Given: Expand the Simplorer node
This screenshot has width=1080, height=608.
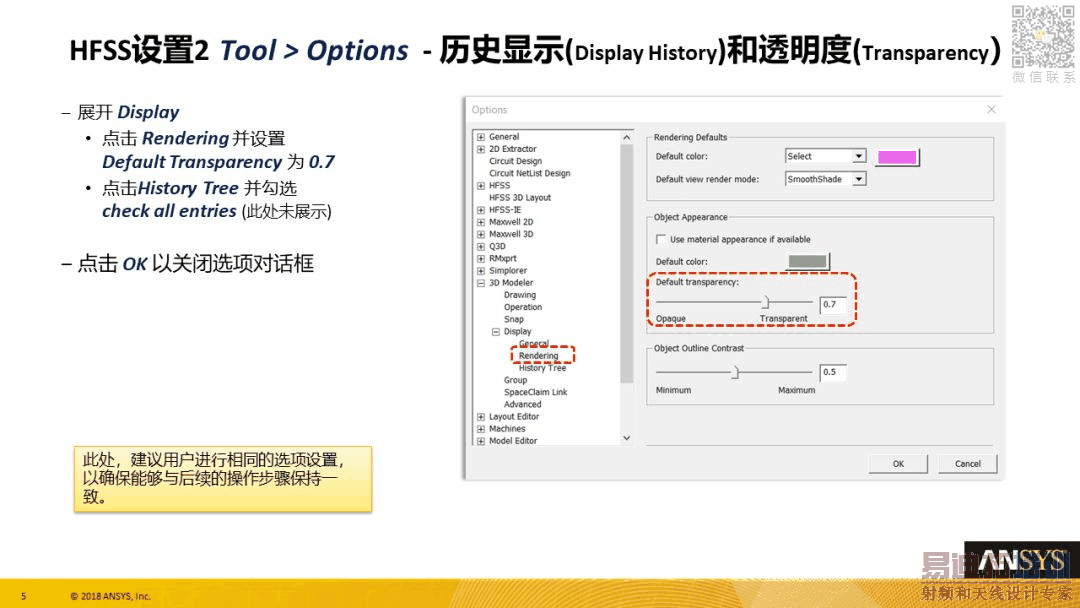Looking at the screenshot, I should 481,271.
